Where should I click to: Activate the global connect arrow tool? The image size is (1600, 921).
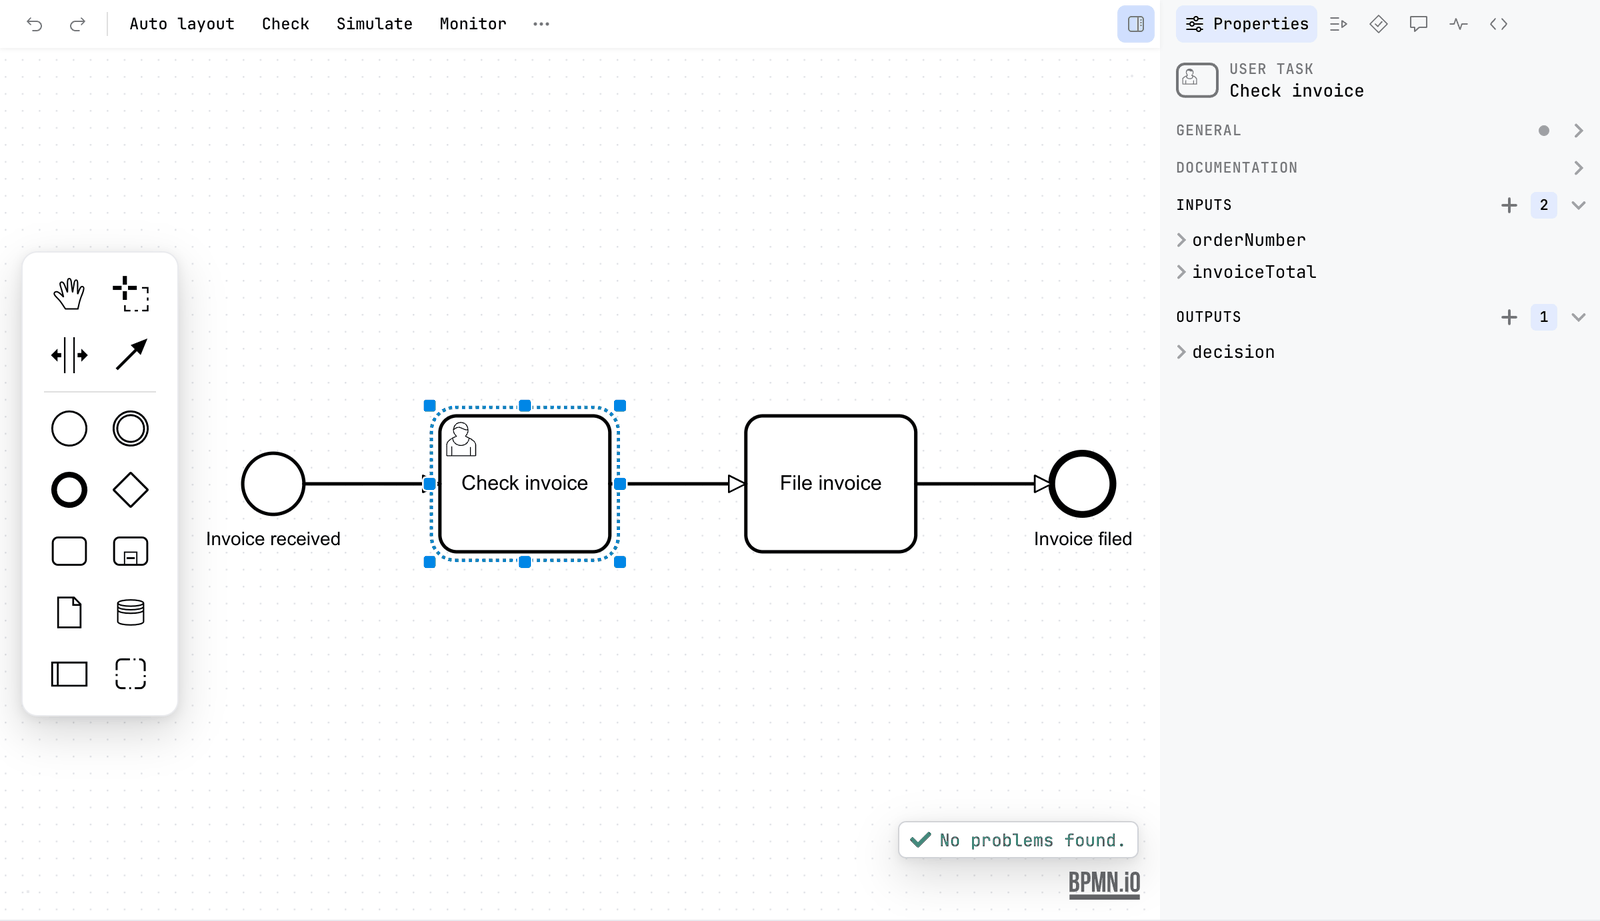[131, 355]
